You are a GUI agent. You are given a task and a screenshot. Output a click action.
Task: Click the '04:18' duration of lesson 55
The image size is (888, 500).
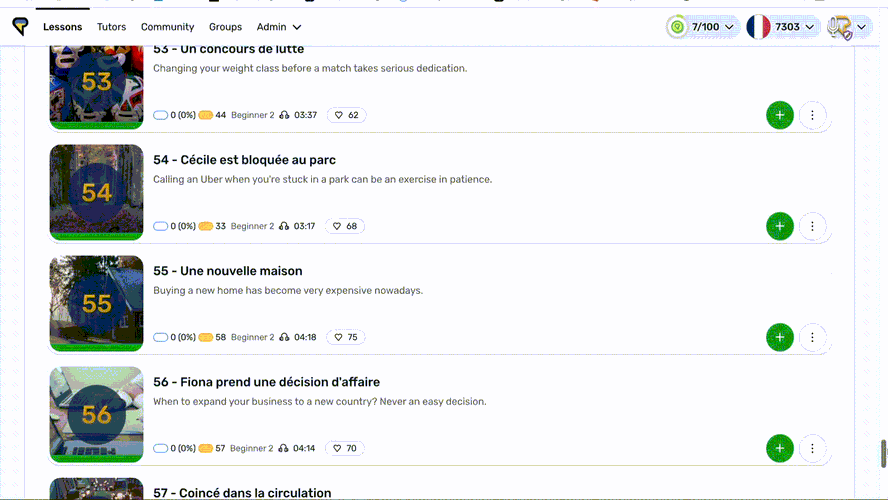(x=305, y=337)
